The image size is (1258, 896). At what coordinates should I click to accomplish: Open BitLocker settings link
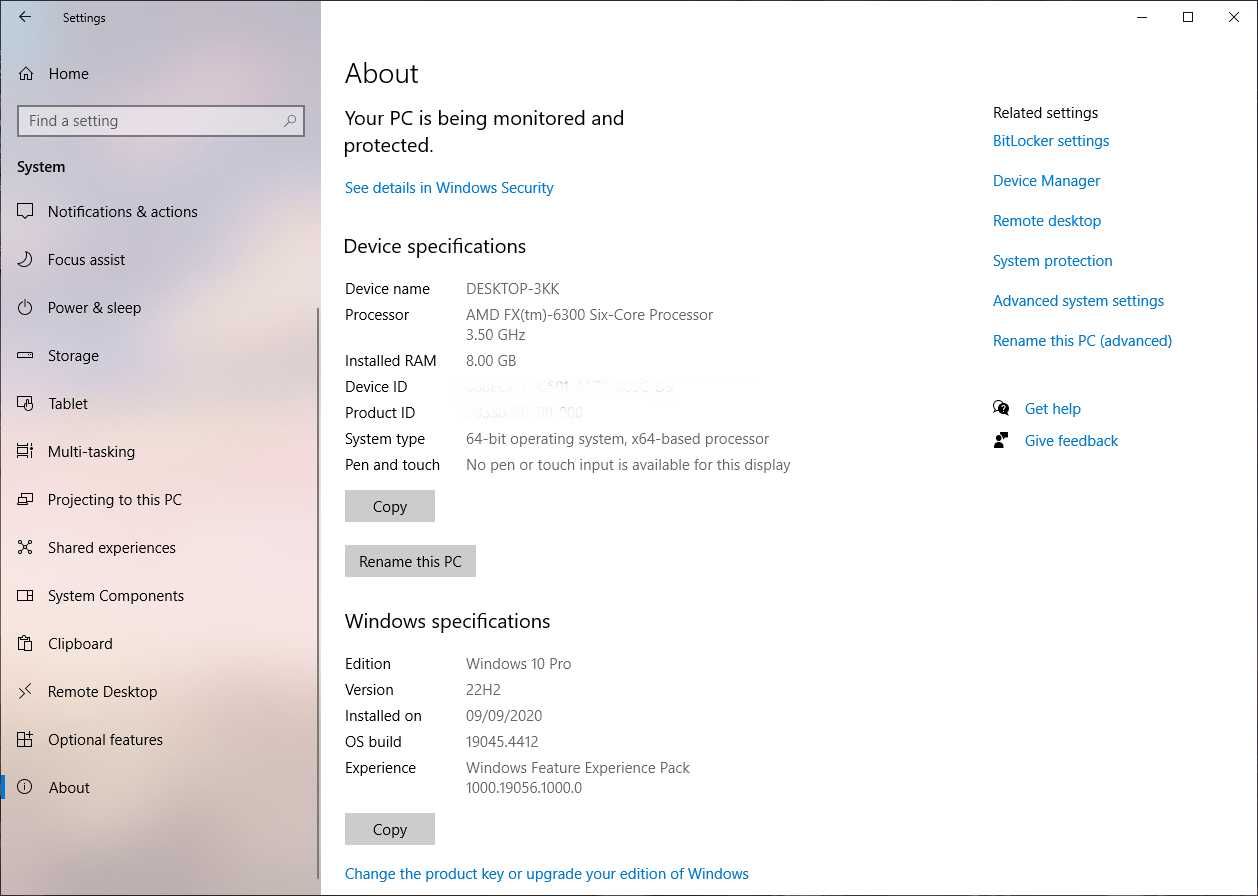1051,141
